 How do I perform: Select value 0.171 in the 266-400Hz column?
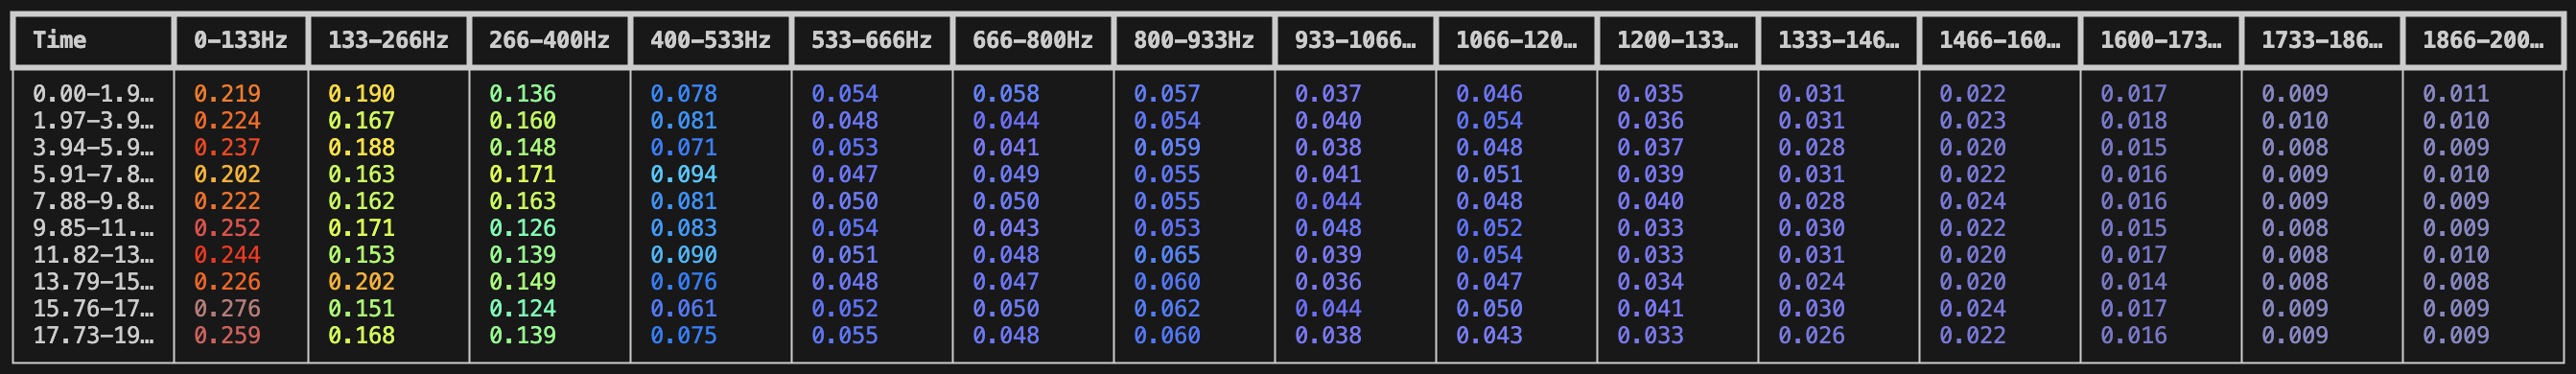tap(522, 175)
